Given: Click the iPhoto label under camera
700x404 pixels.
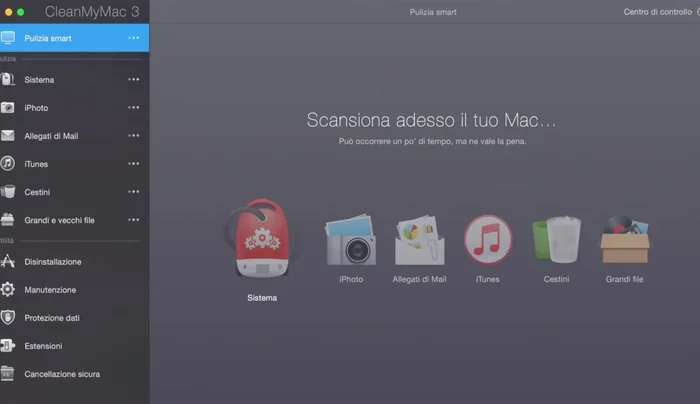Looking at the screenshot, I should [x=351, y=279].
